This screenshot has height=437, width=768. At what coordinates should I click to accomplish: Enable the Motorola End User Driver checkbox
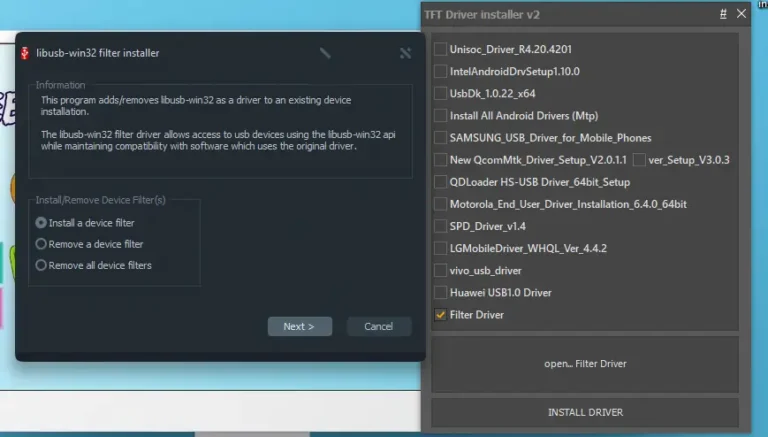441,204
